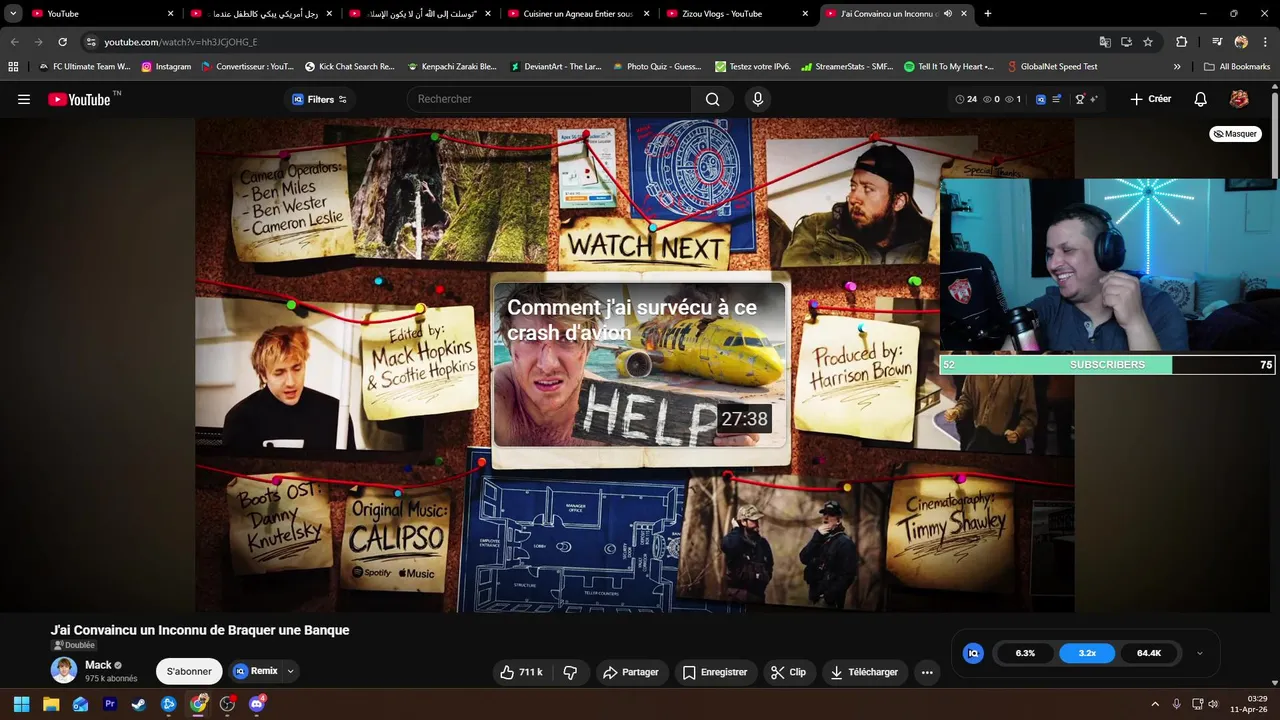The width and height of the screenshot is (1280, 720).
Task: Open OBS Studio from the taskbar
Action: [x=227, y=704]
